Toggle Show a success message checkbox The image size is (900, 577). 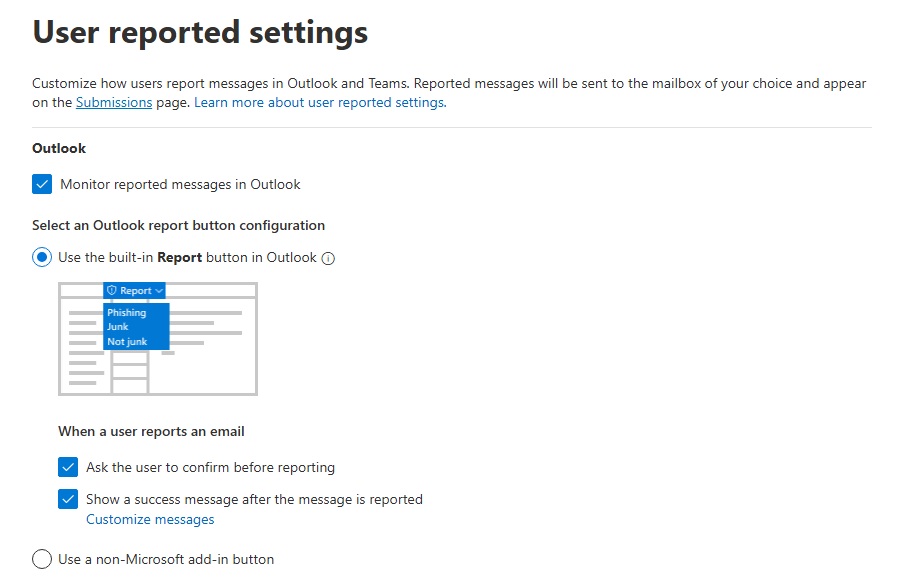pos(68,499)
